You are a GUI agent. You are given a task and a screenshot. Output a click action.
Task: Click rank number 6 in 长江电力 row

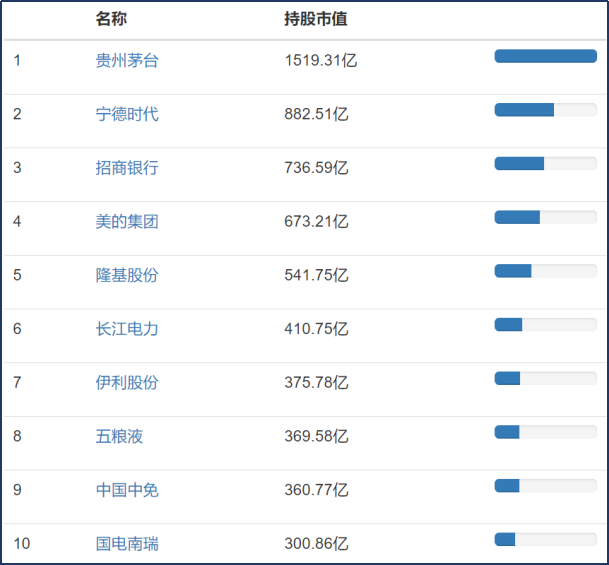click(x=17, y=329)
